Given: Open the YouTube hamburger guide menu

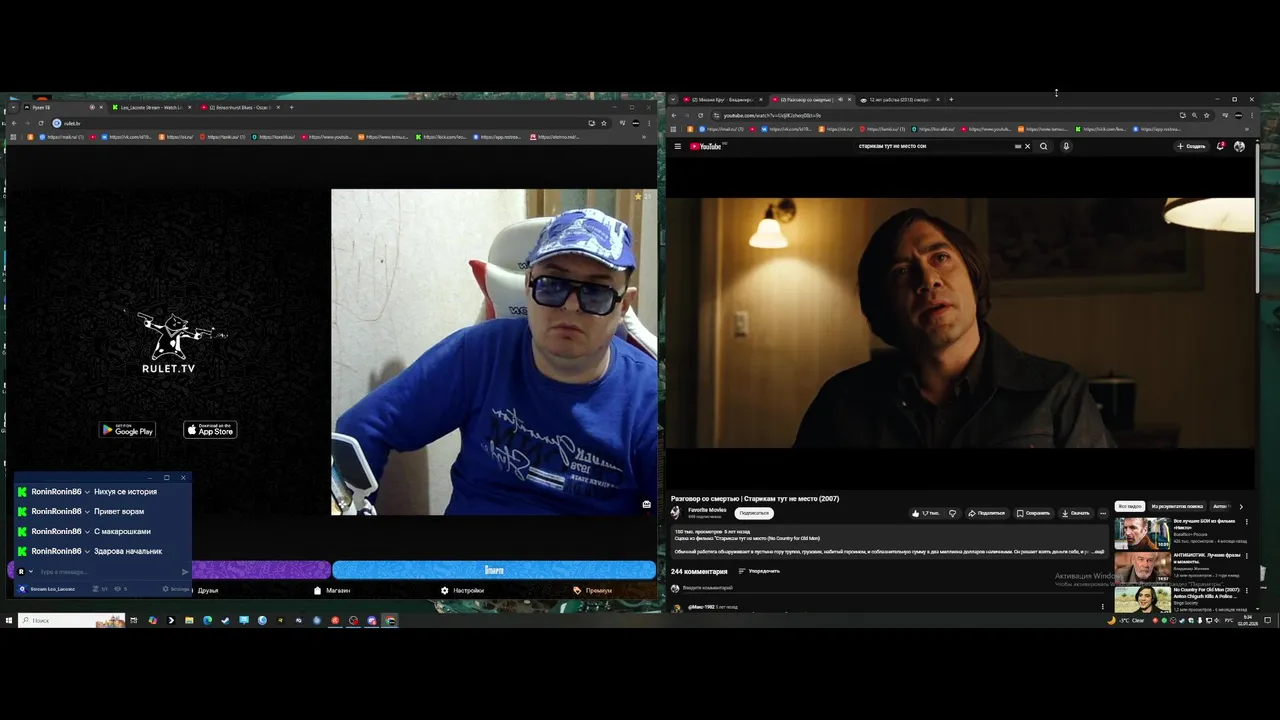Looking at the screenshot, I should click(678, 146).
